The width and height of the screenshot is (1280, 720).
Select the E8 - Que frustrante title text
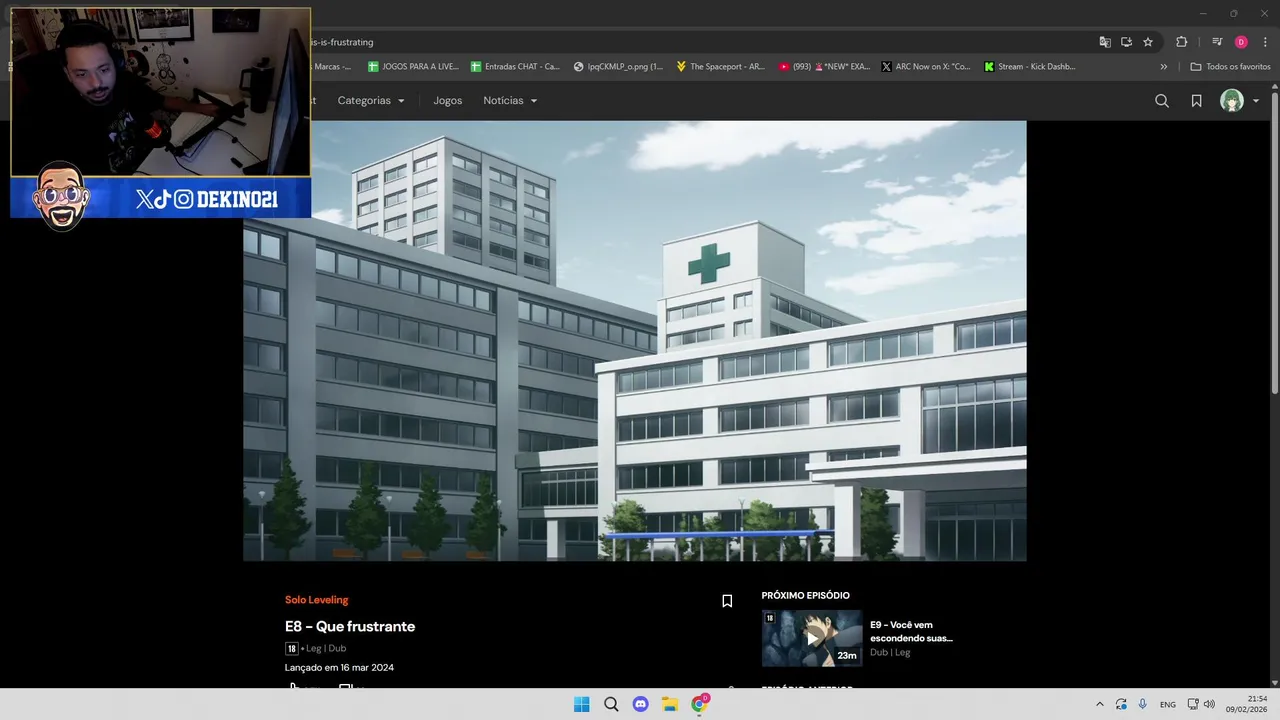pyautogui.click(x=350, y=626)
